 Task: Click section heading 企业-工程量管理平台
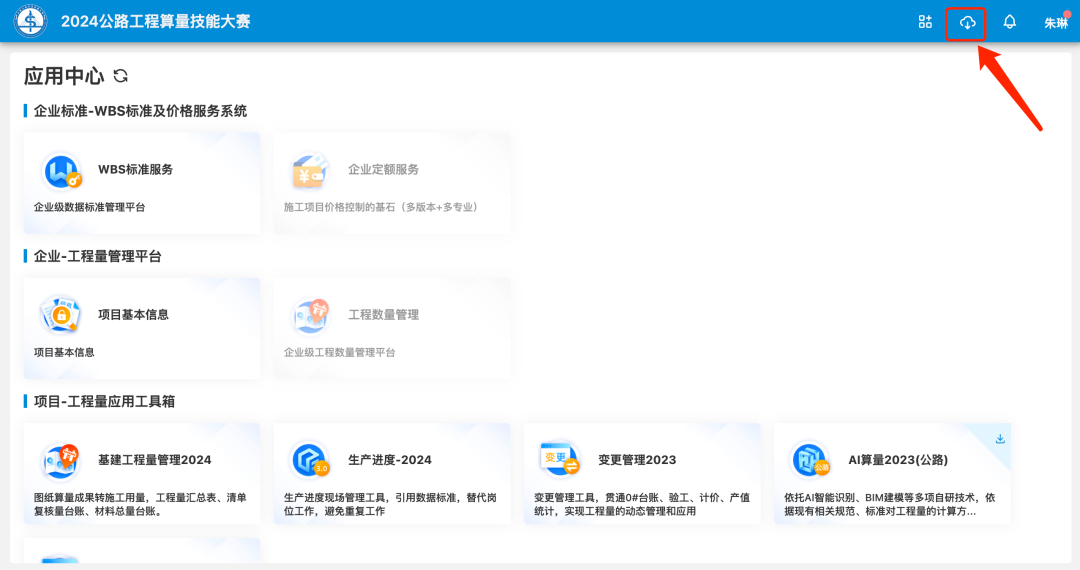tap(97, 256)
